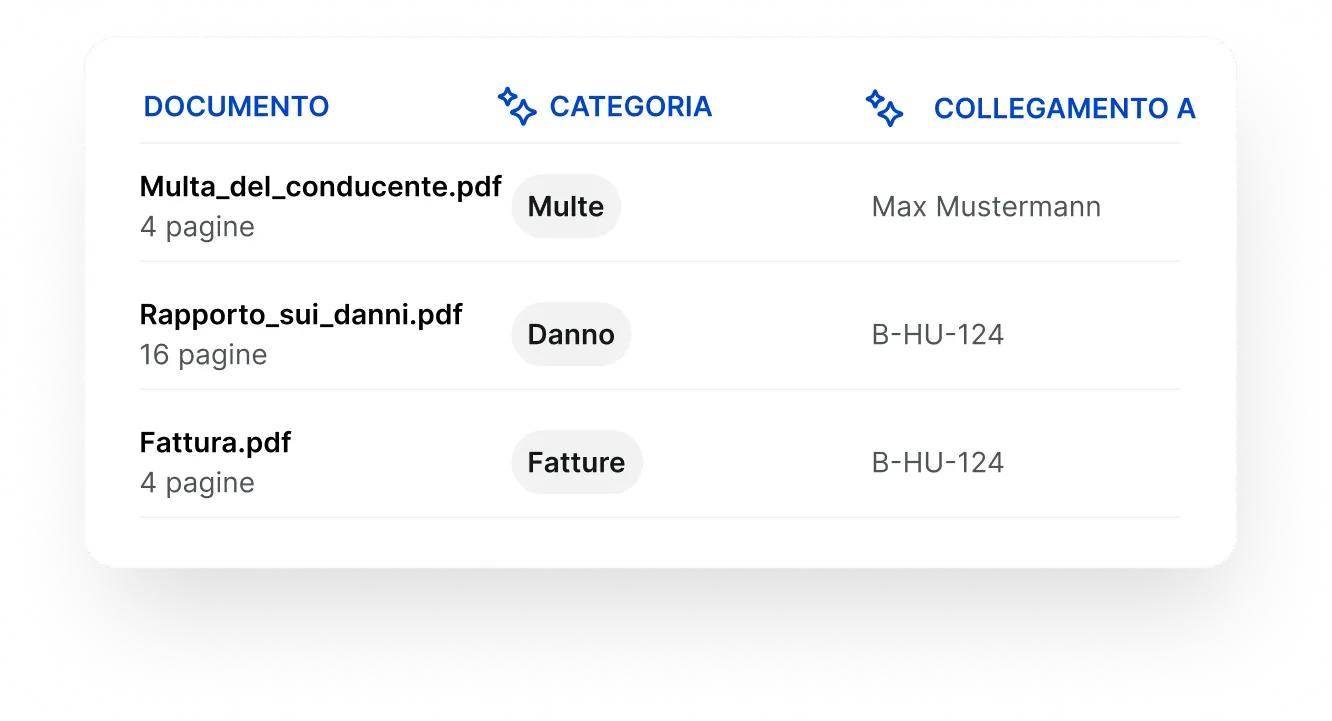Click the '4 pagine' label under Multa_del_conducente.pdf

tap(197, 227)
